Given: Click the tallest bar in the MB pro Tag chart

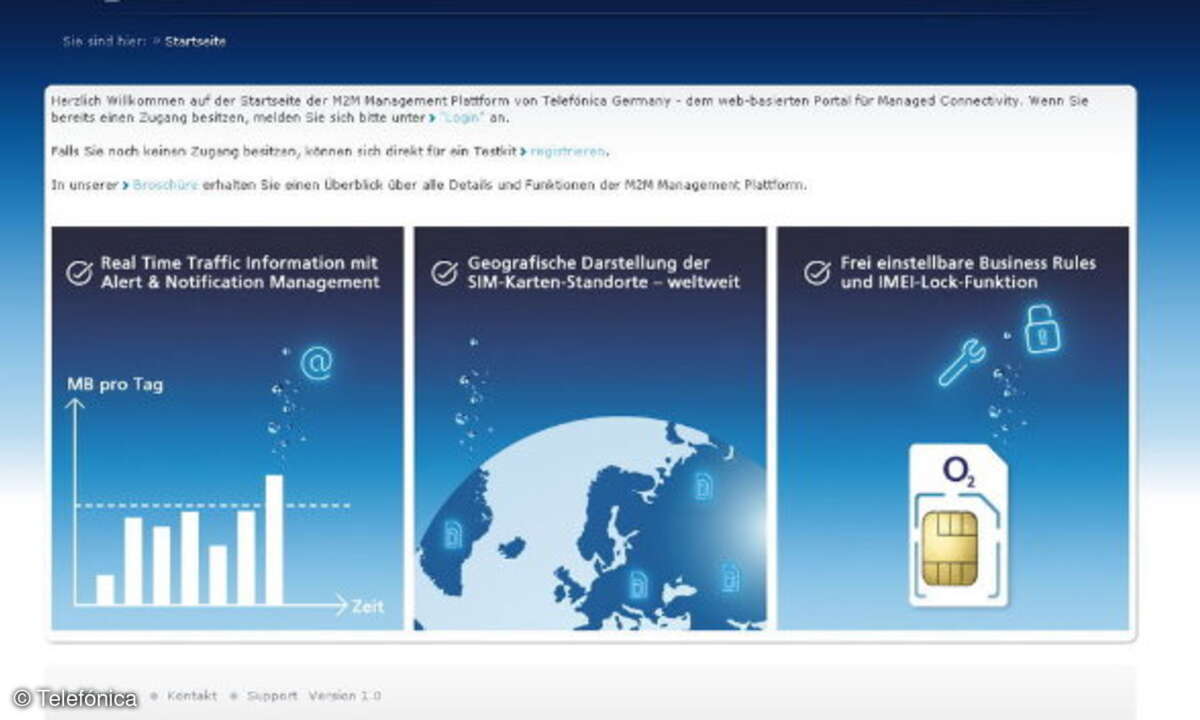Looking at the screenshot, I should [x=273, y=540].
